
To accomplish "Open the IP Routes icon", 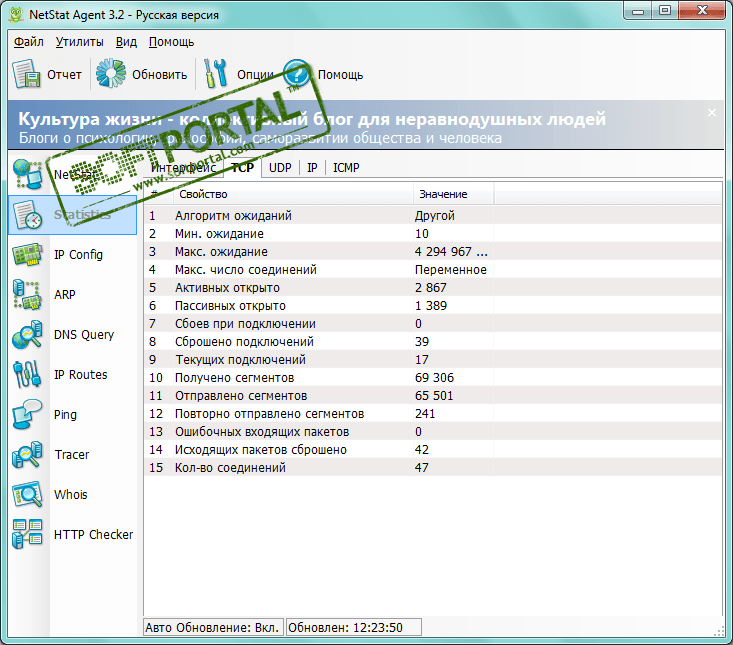I will coord(28,375).
